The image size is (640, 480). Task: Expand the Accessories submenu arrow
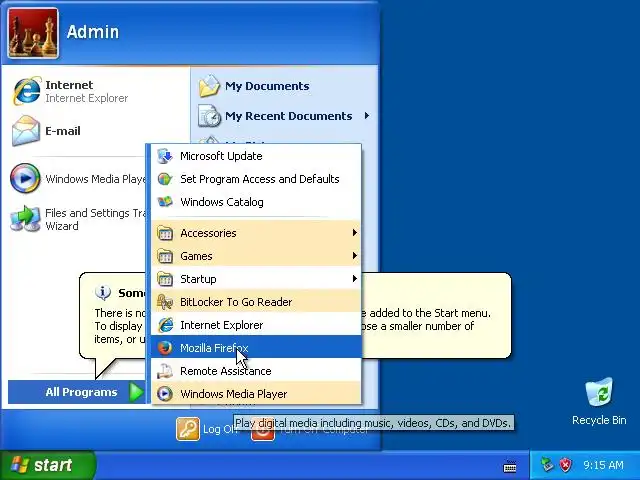(354, 233)
